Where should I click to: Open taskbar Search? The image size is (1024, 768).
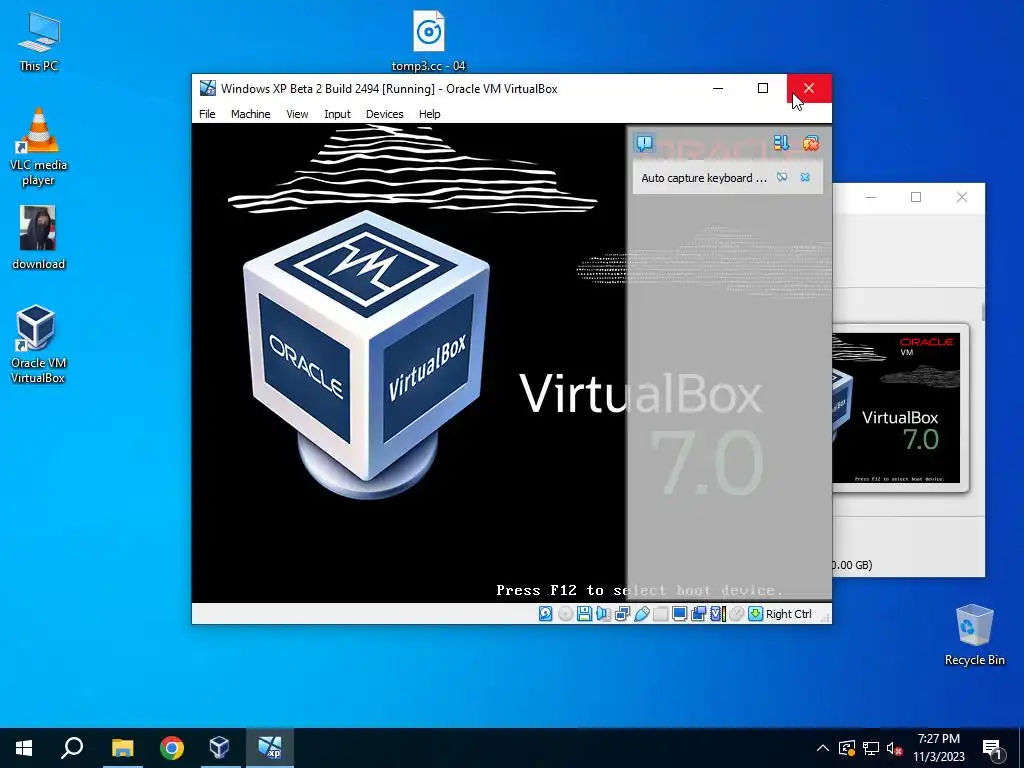click(72, 748)
